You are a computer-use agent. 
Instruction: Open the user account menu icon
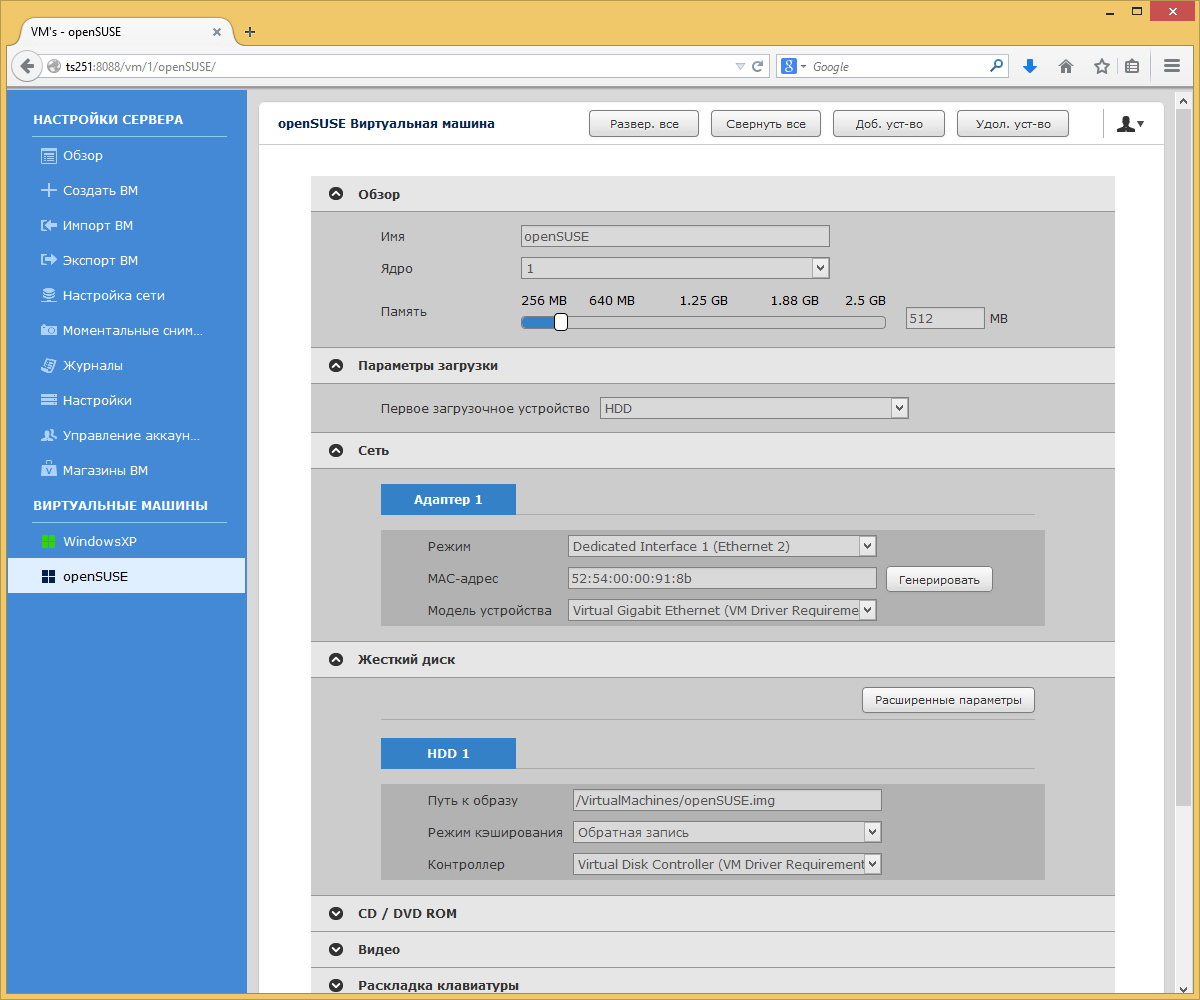tap(1130, 124)
